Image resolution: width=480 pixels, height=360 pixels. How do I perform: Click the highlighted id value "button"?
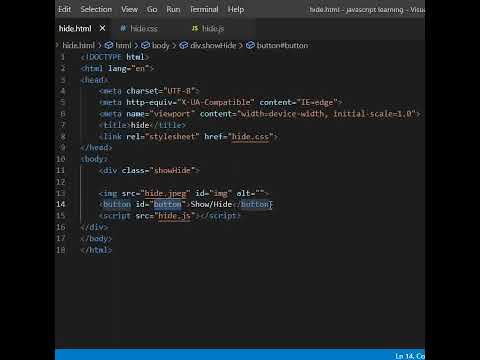168,204
